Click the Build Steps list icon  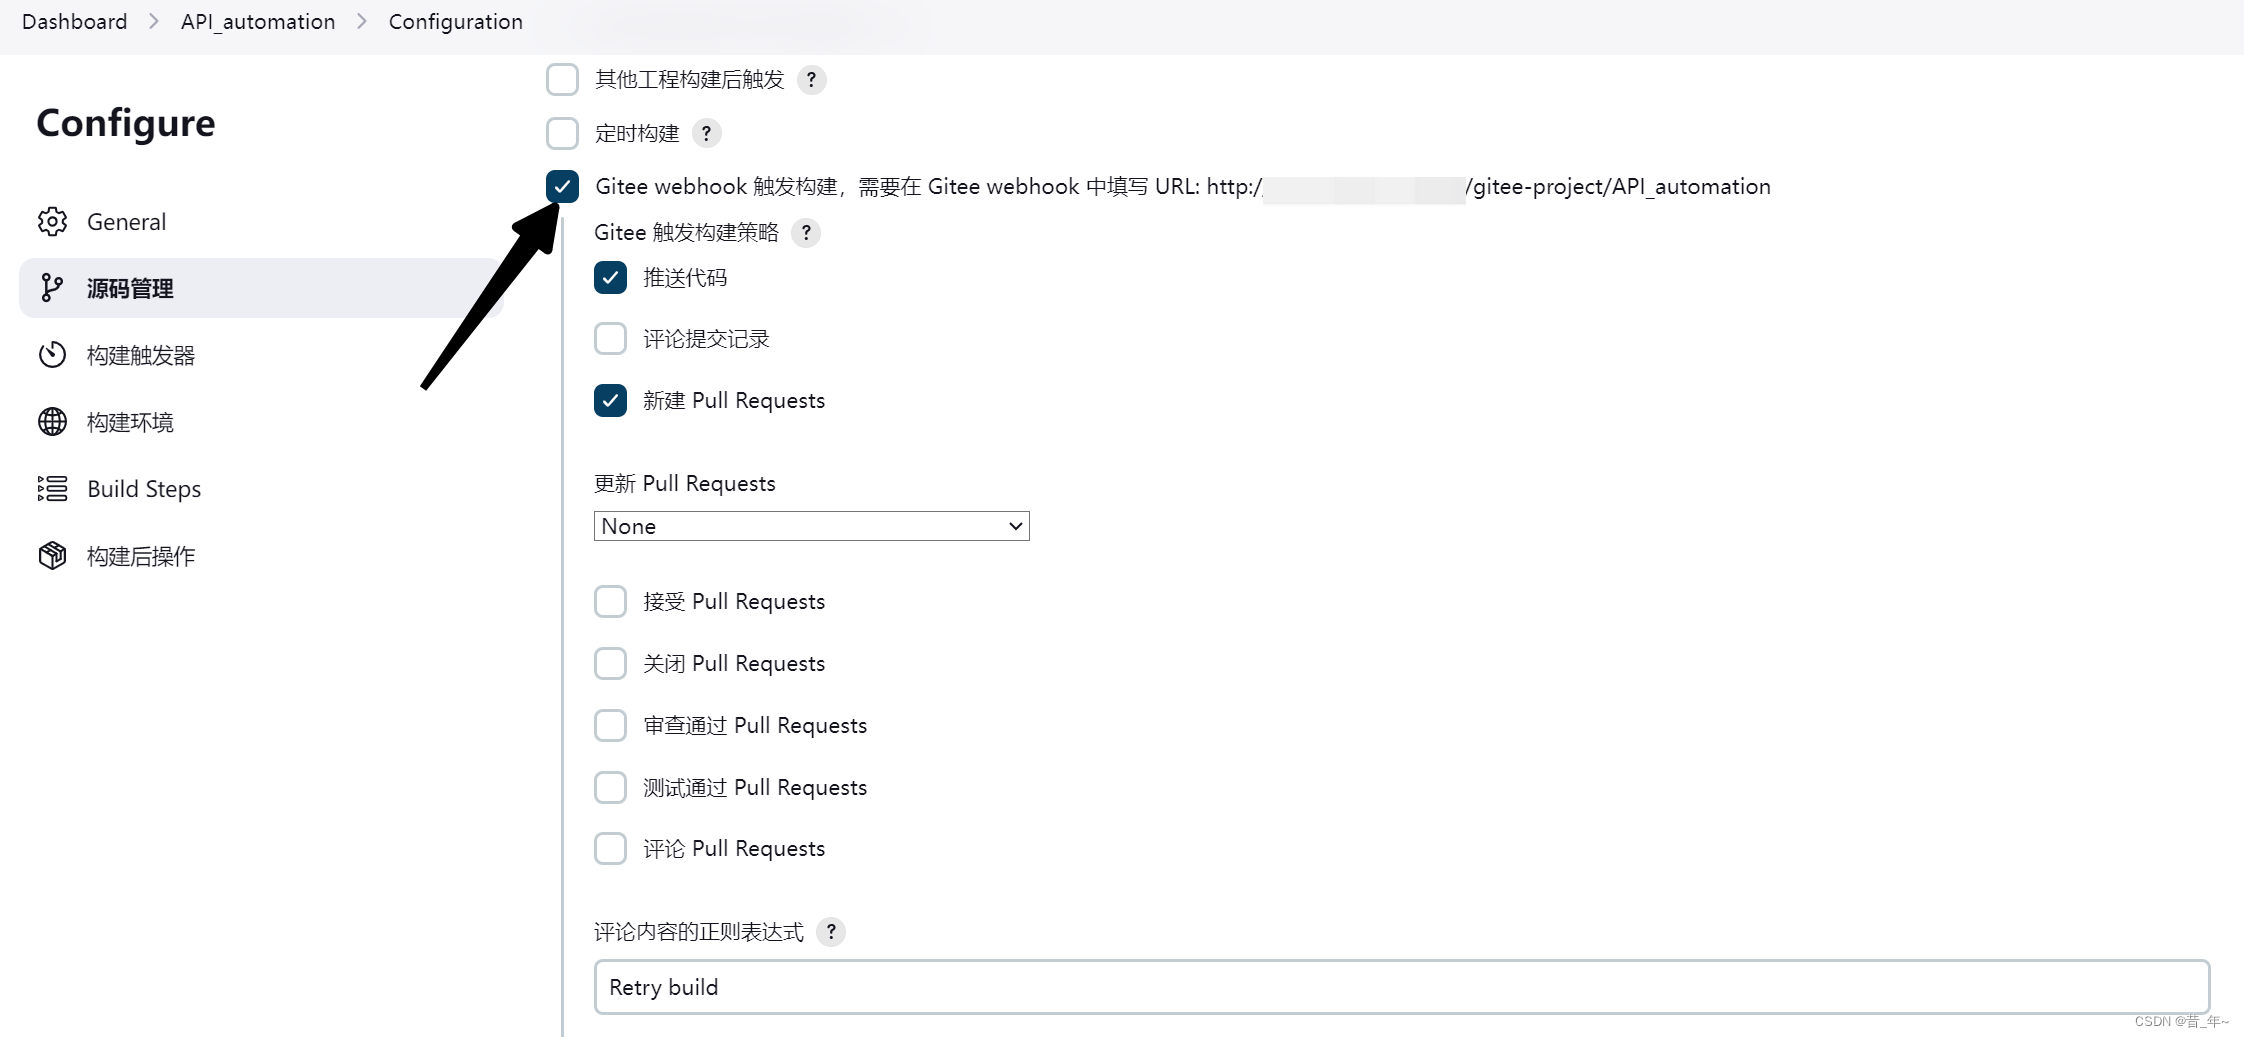[x=52, y=489]
